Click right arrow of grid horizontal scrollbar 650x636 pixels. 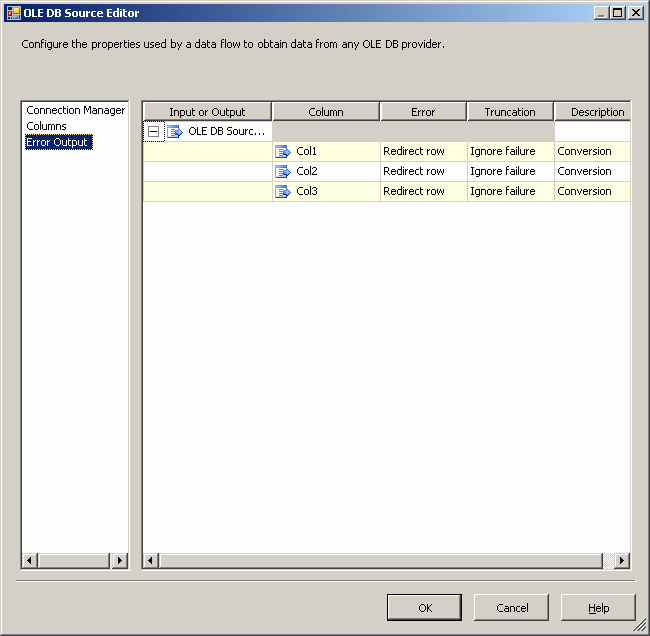[622, 561]
